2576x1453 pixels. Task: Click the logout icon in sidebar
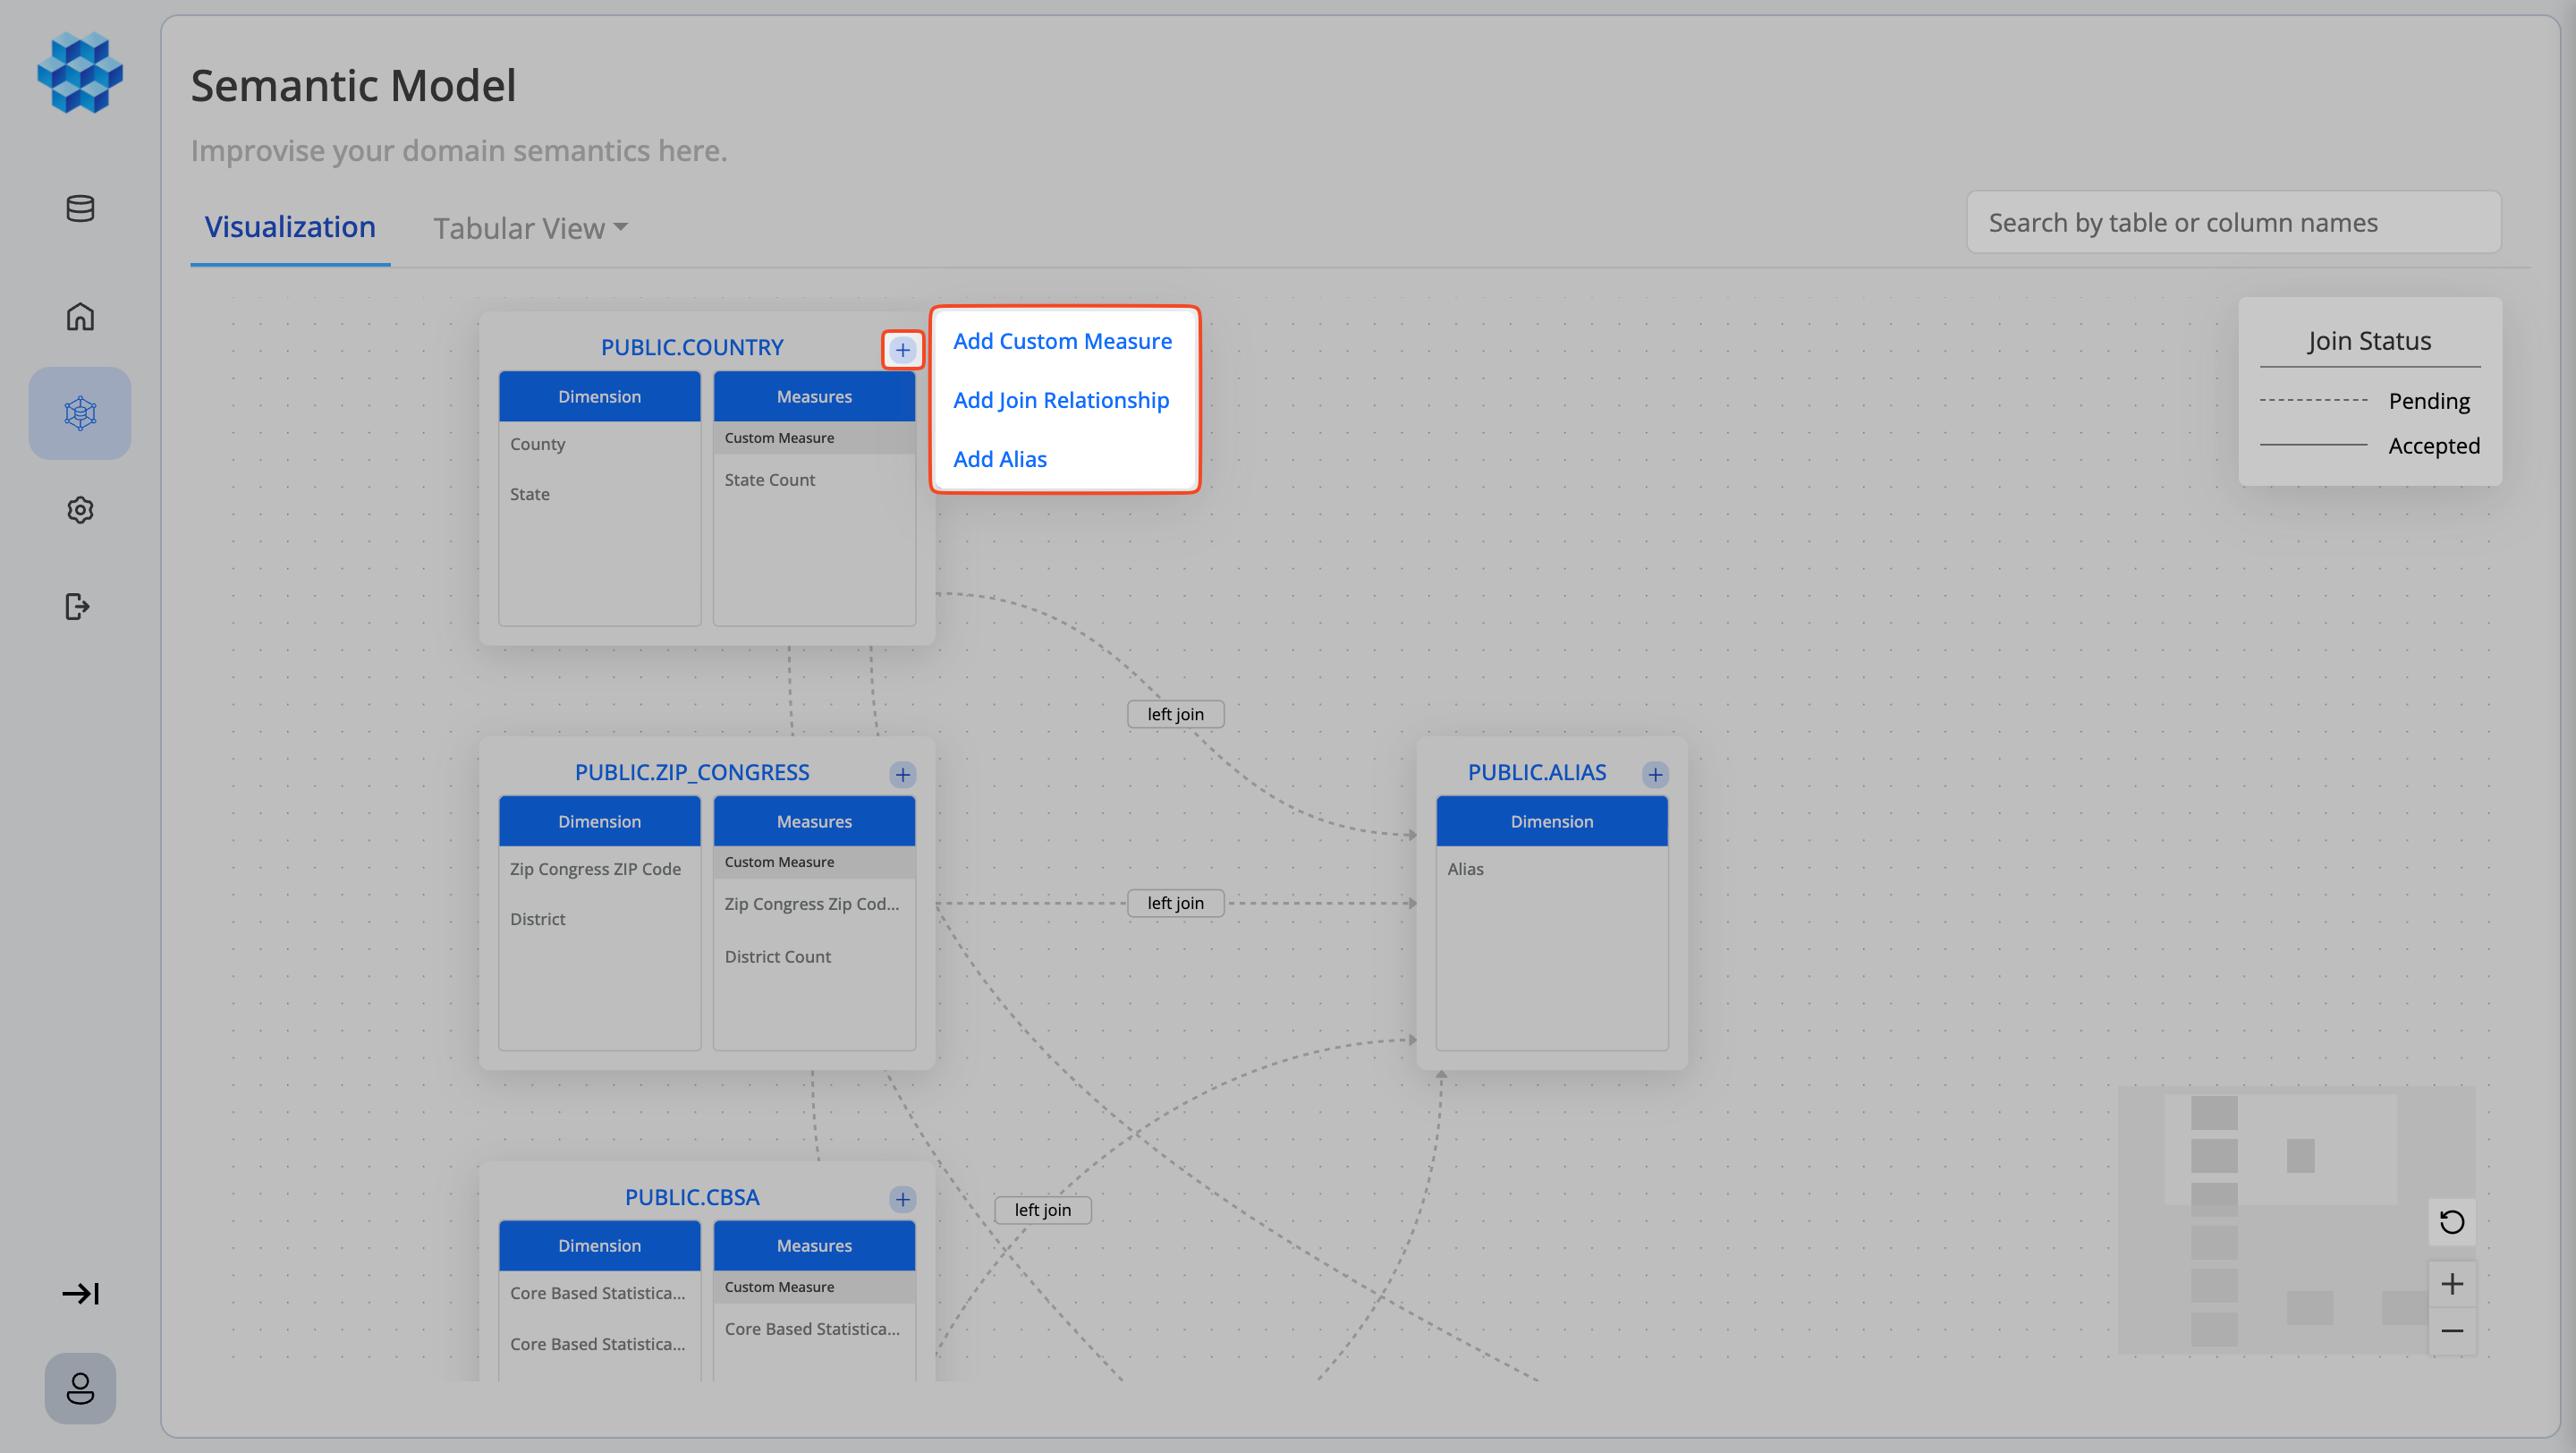[x=78, y=606]
